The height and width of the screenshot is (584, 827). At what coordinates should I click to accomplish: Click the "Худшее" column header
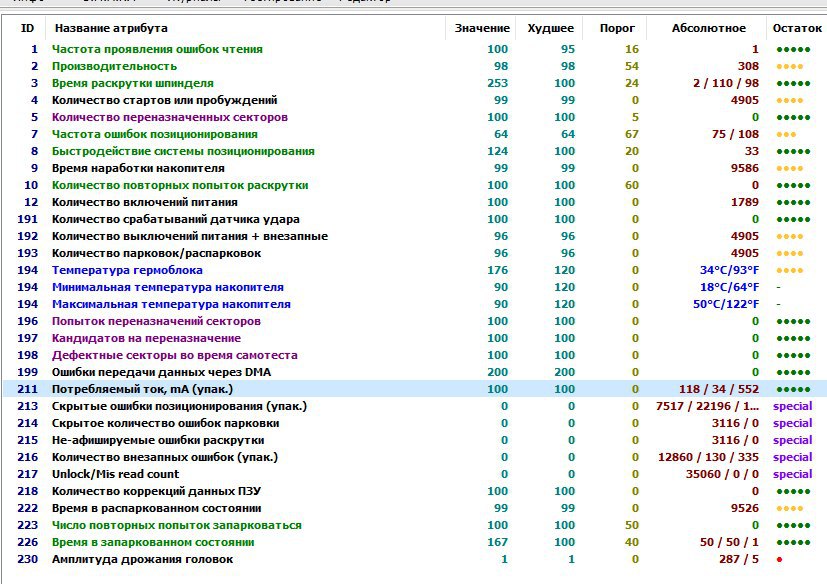point(551,28)
